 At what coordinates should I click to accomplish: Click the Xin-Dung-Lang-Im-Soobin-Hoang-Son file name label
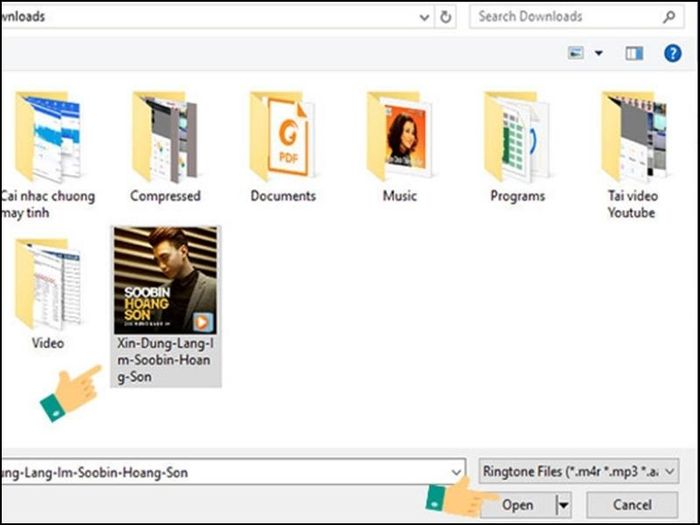click(x=165, y=360)
